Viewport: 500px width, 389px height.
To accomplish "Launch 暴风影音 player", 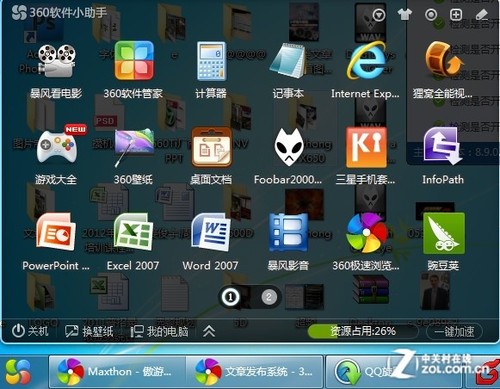I will pyautogui.click(x=288, y=232).
